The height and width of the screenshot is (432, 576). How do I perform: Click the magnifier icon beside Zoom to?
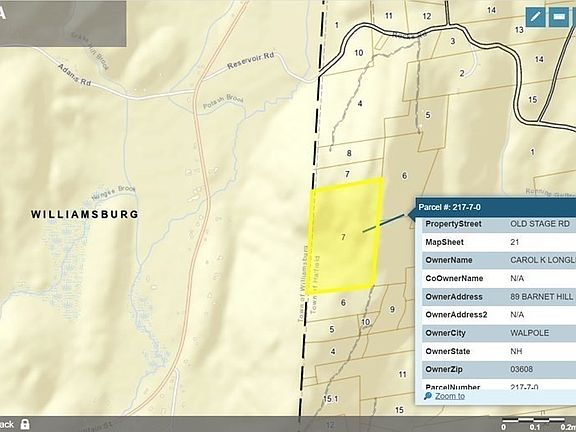tap(428, 396)
